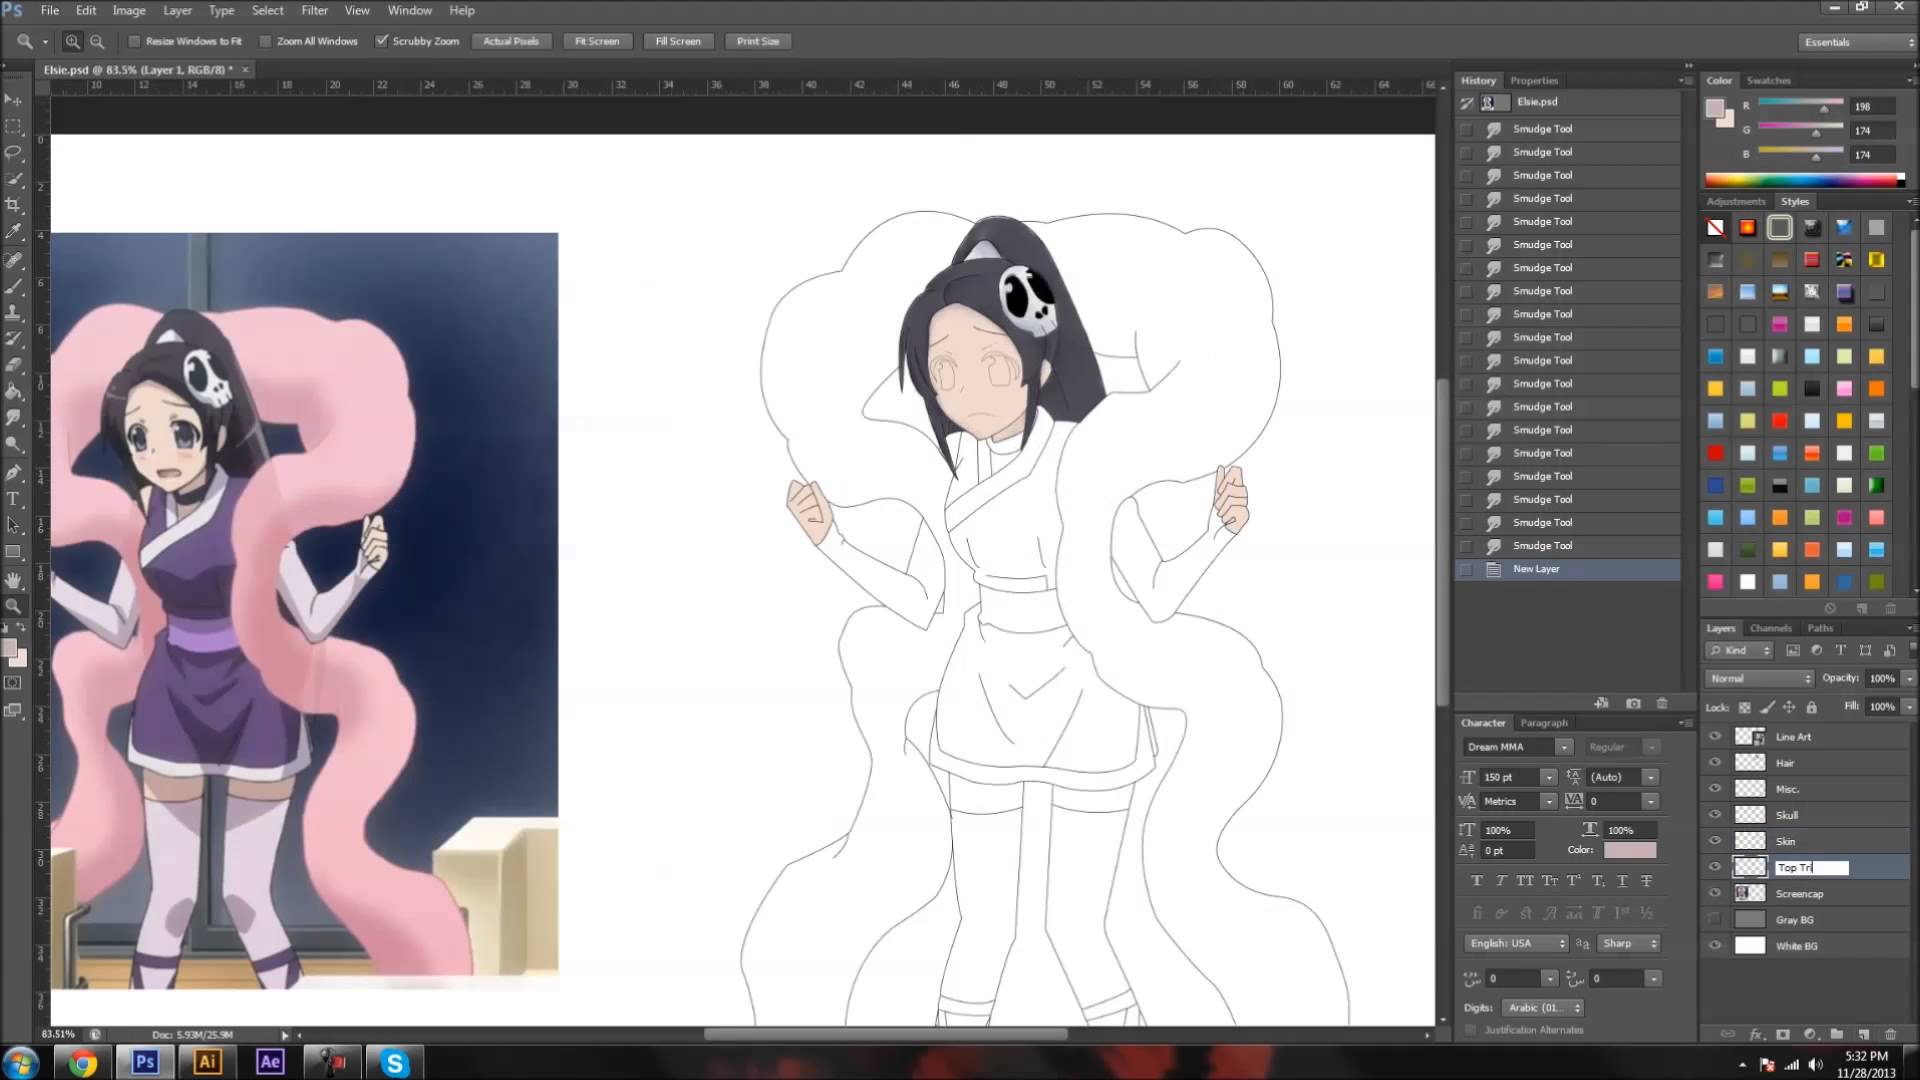Click the Character panel Color swatch
This screenshot has height=1080, width=1920.
pyautogui.click(x=1630, y=850)
